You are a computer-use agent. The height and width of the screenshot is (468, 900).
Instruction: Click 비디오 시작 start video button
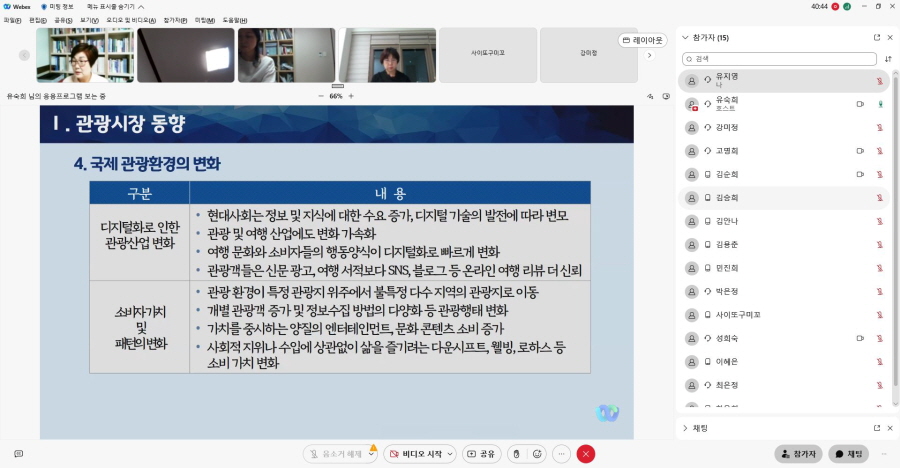point(416,454)
